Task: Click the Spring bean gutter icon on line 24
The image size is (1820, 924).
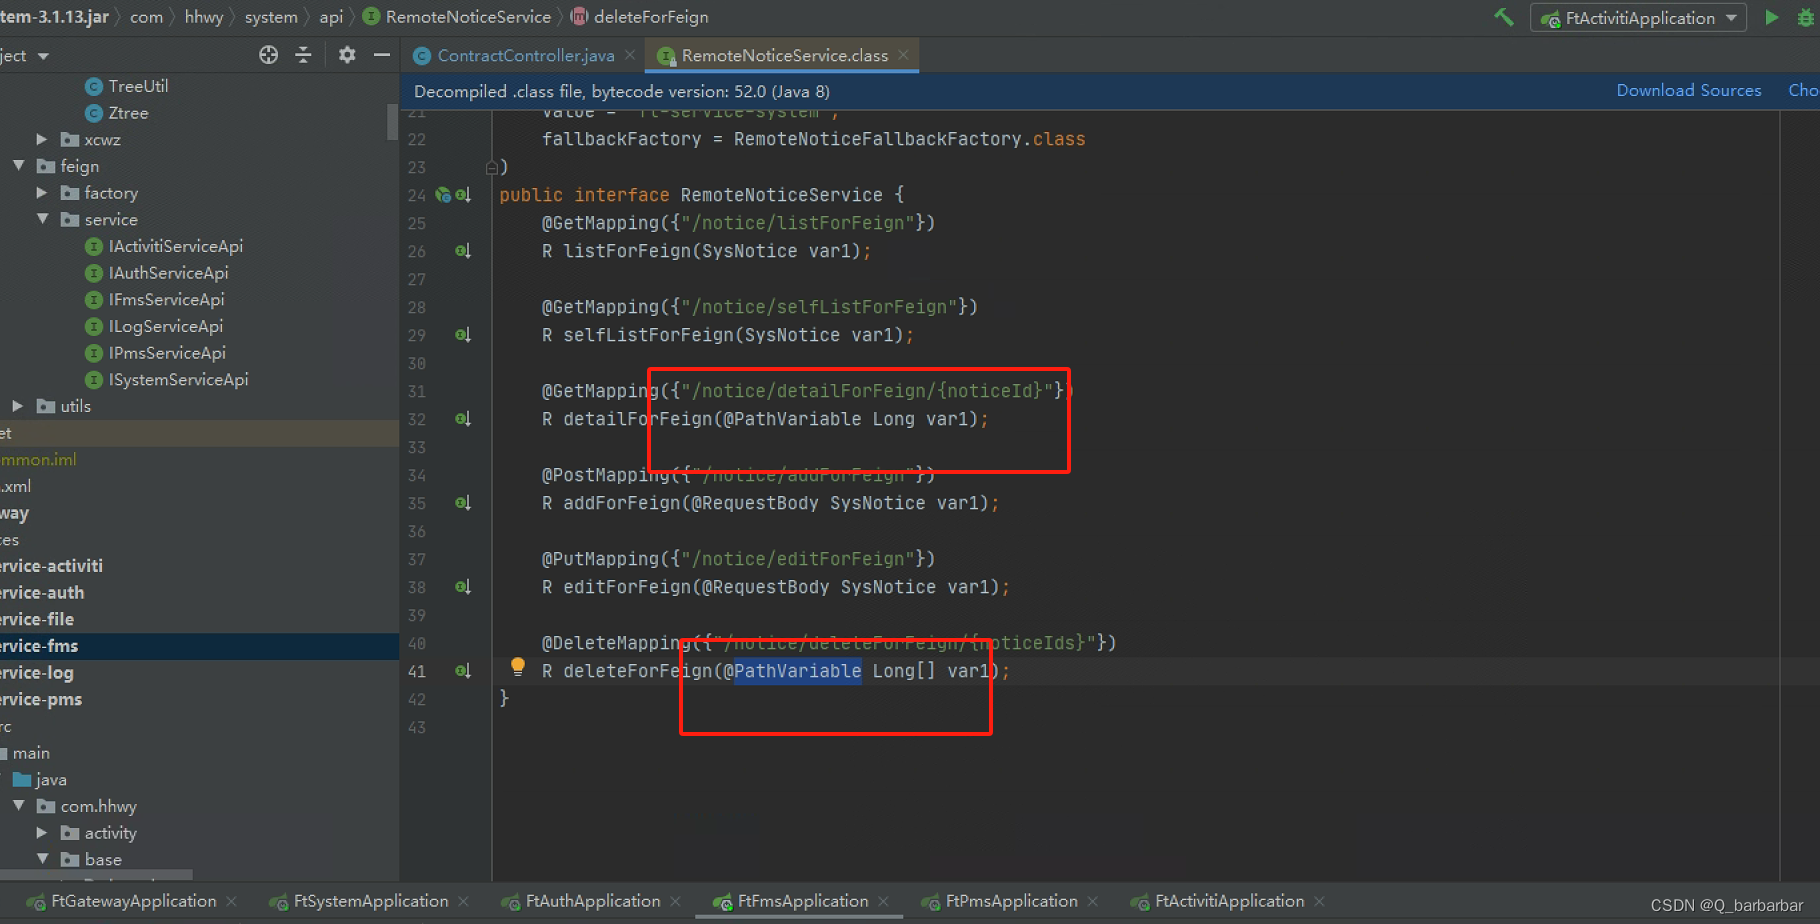Action: (x=442, y=195)
